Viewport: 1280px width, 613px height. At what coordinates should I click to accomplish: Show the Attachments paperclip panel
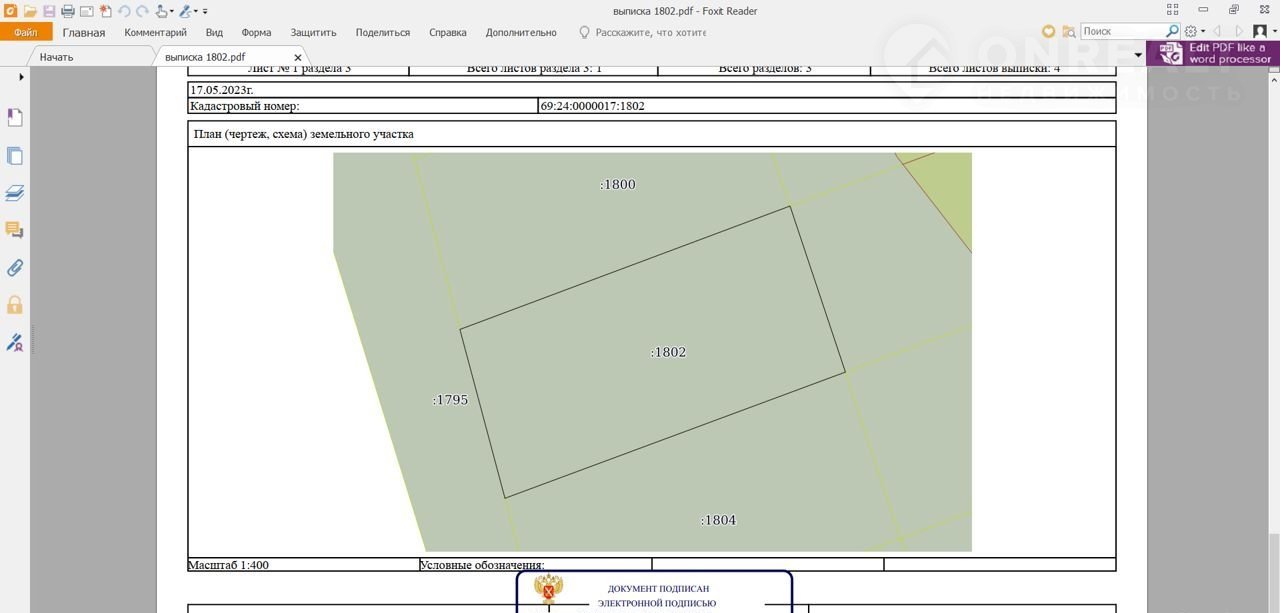[15, 268]
